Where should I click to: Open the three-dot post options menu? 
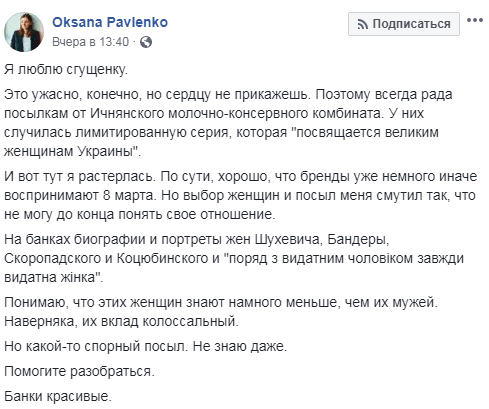tap(475, 20)
